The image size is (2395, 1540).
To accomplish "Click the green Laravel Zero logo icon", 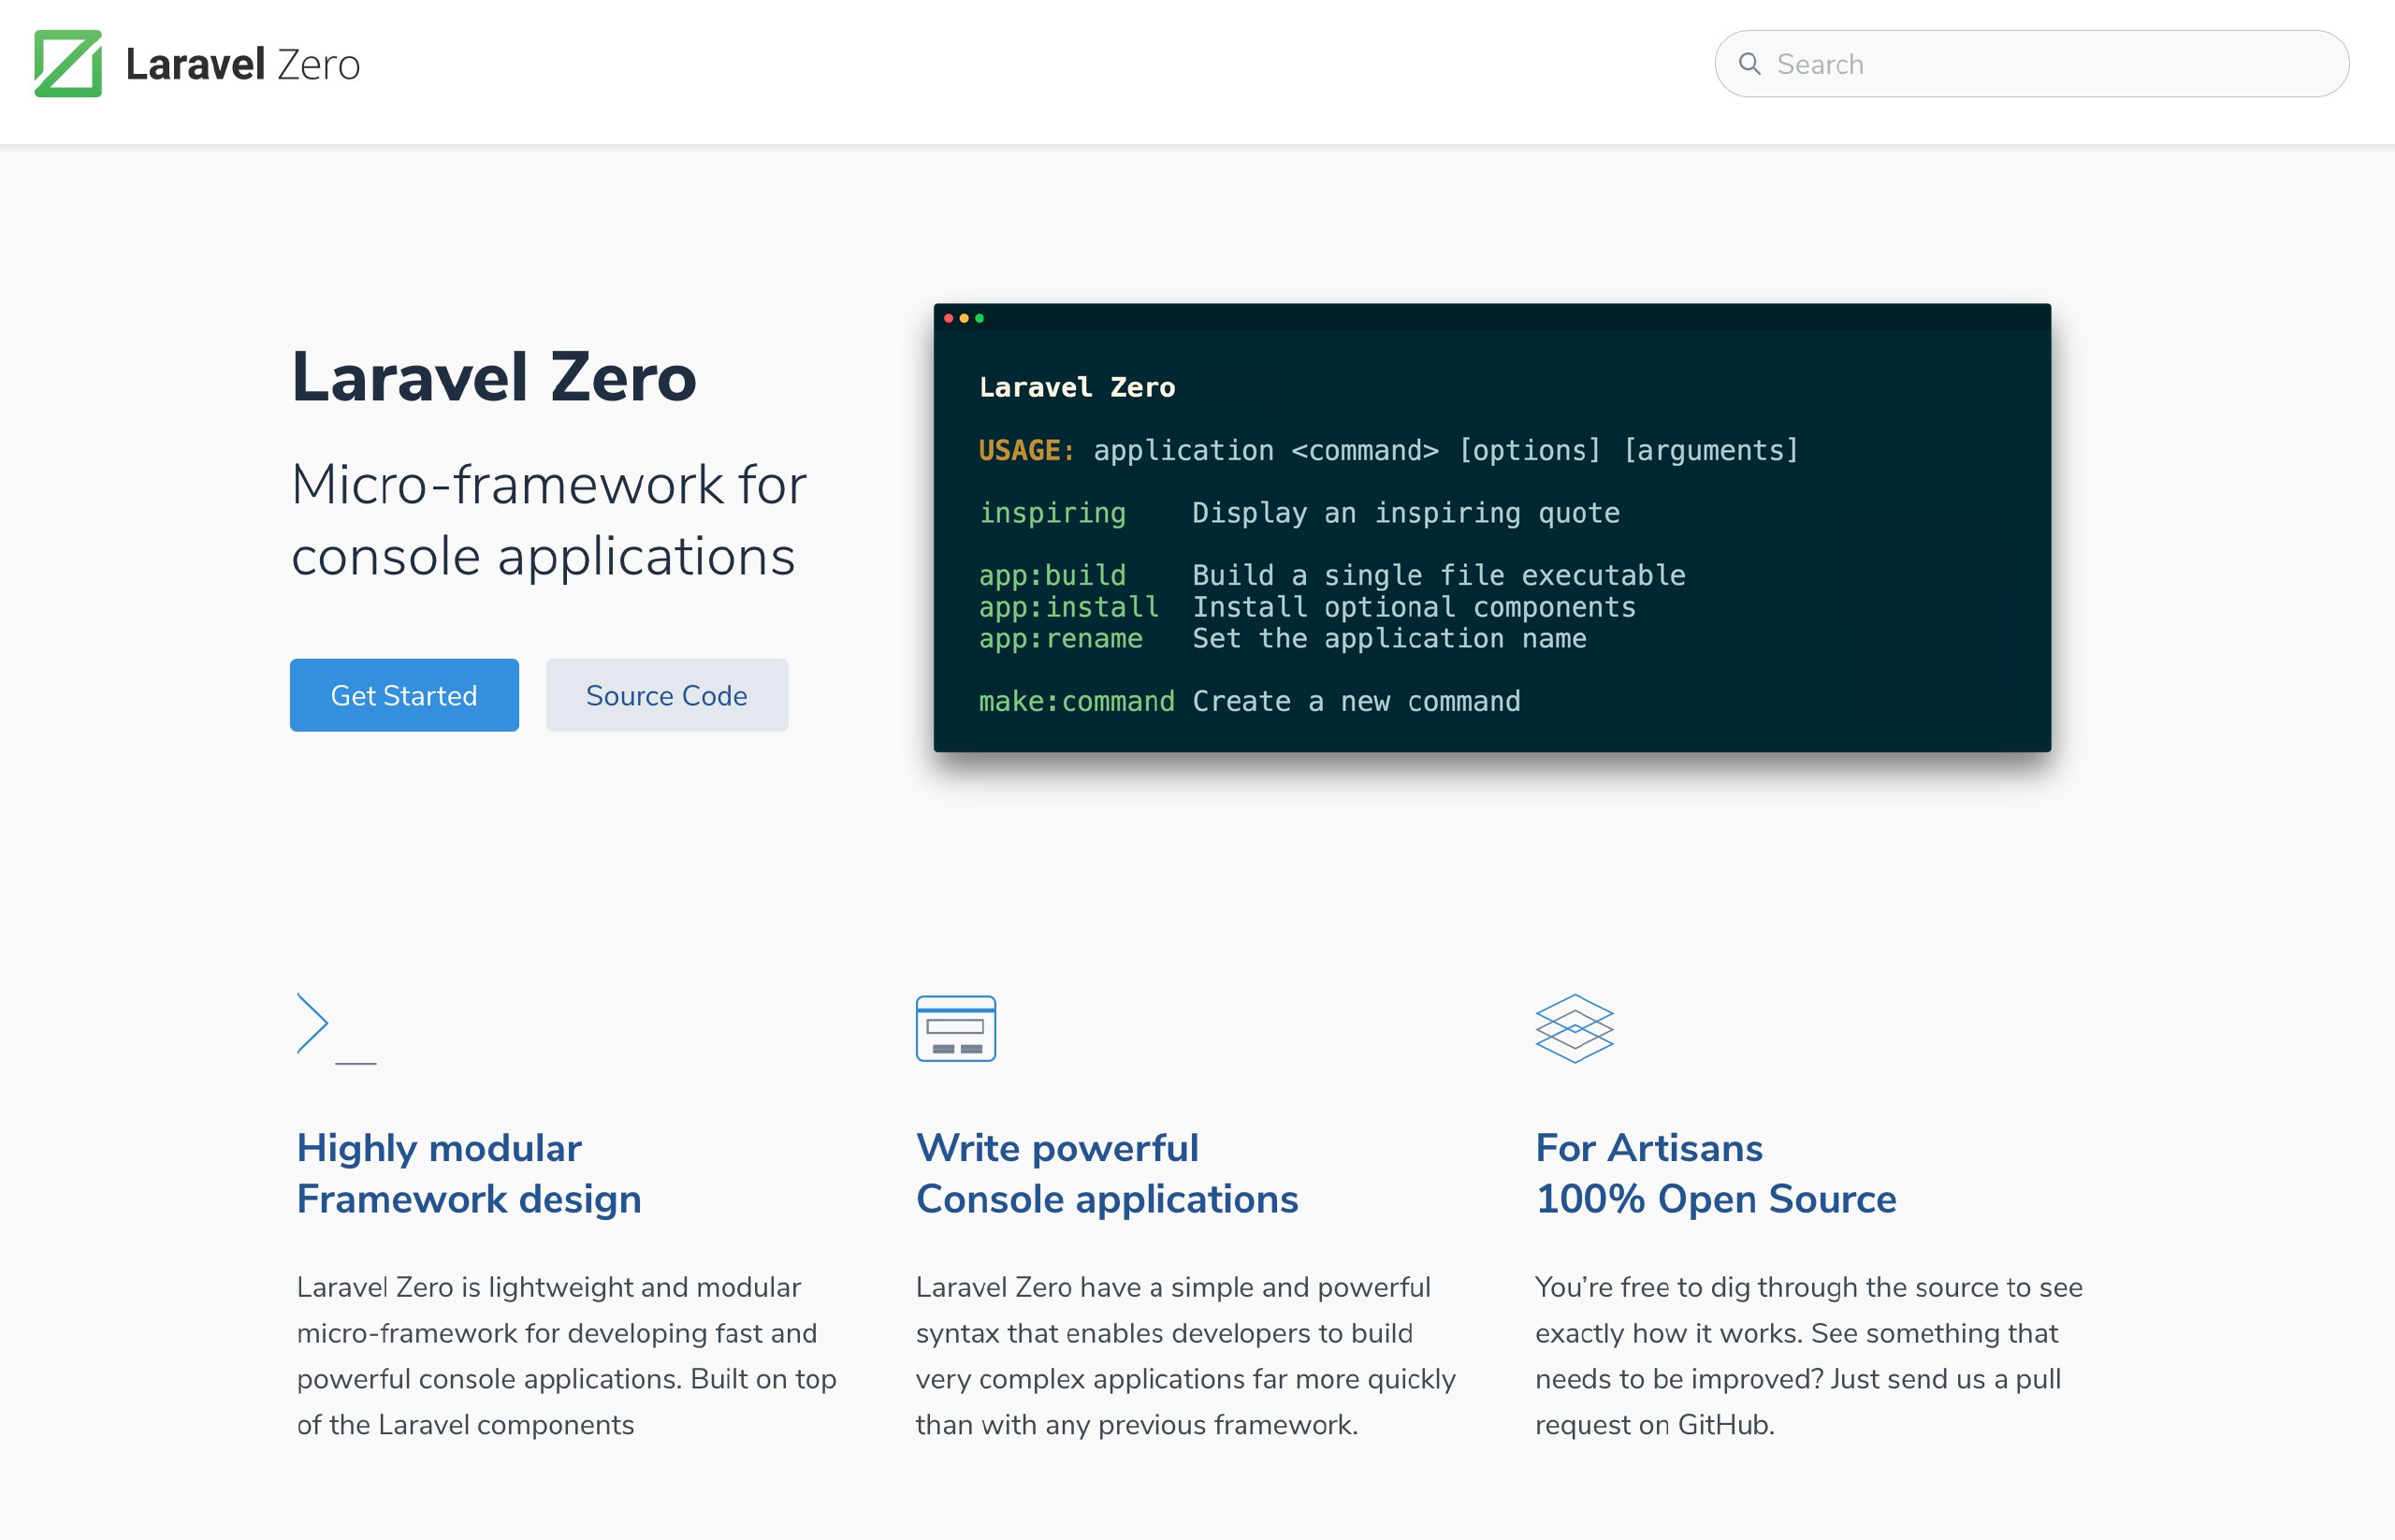I will 68,64.
